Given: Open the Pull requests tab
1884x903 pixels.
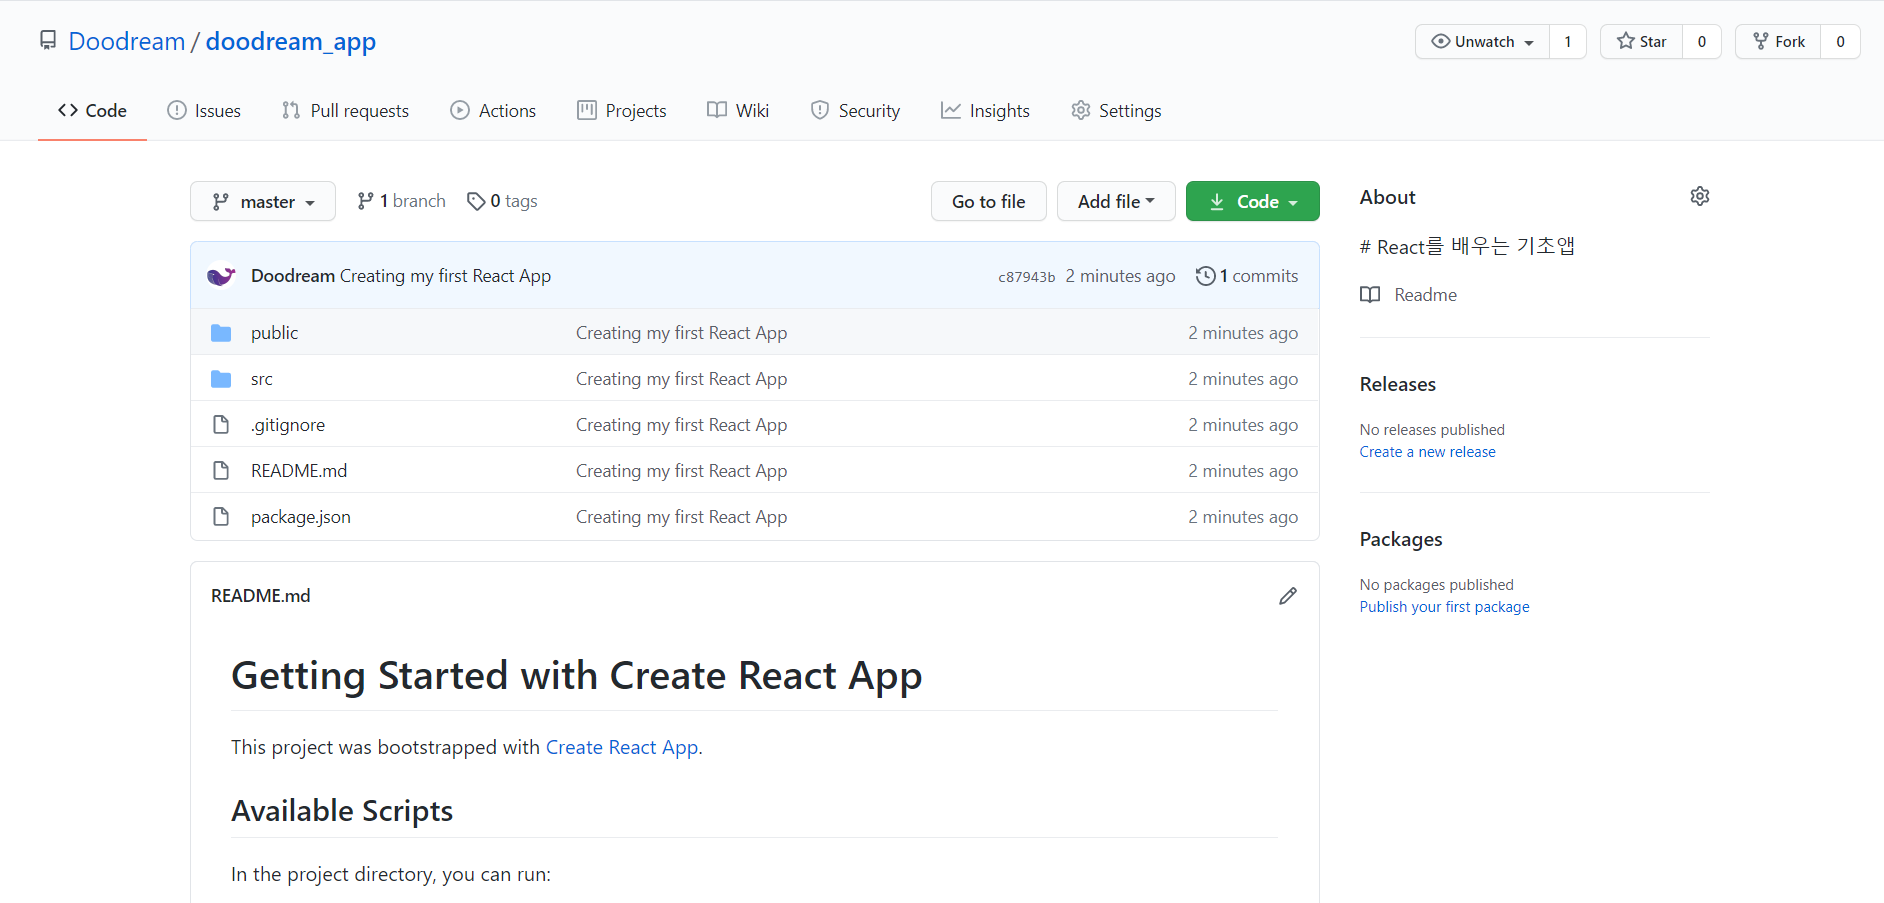Looking at the screenshot, I should click(x=345, y=111).
